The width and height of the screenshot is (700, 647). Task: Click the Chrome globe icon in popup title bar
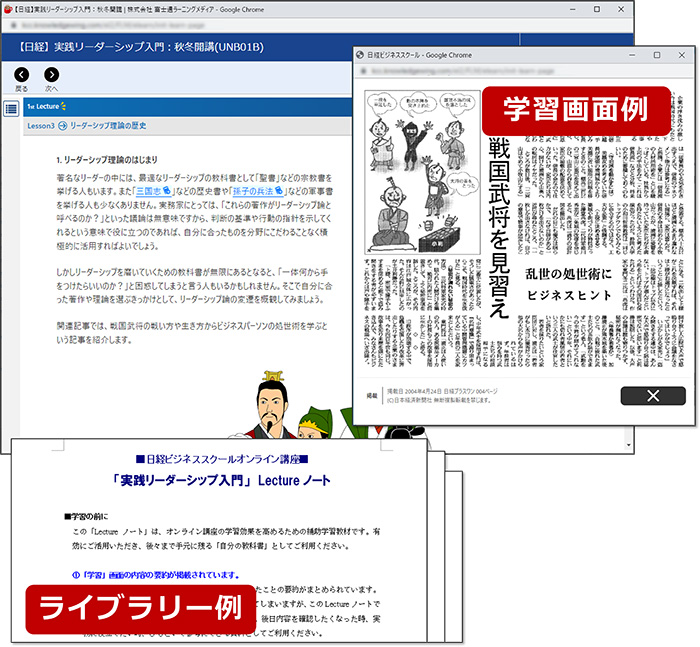(360, 55)
